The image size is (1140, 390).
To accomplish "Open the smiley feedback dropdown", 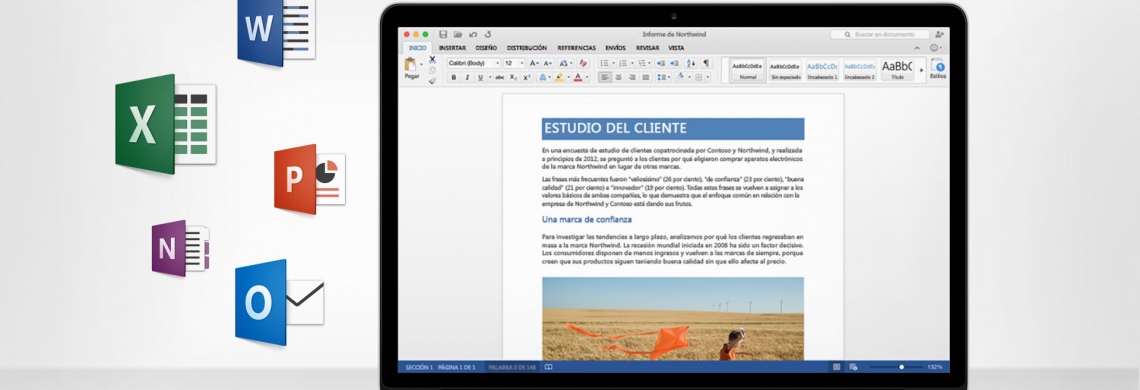I will pos(936,48).
